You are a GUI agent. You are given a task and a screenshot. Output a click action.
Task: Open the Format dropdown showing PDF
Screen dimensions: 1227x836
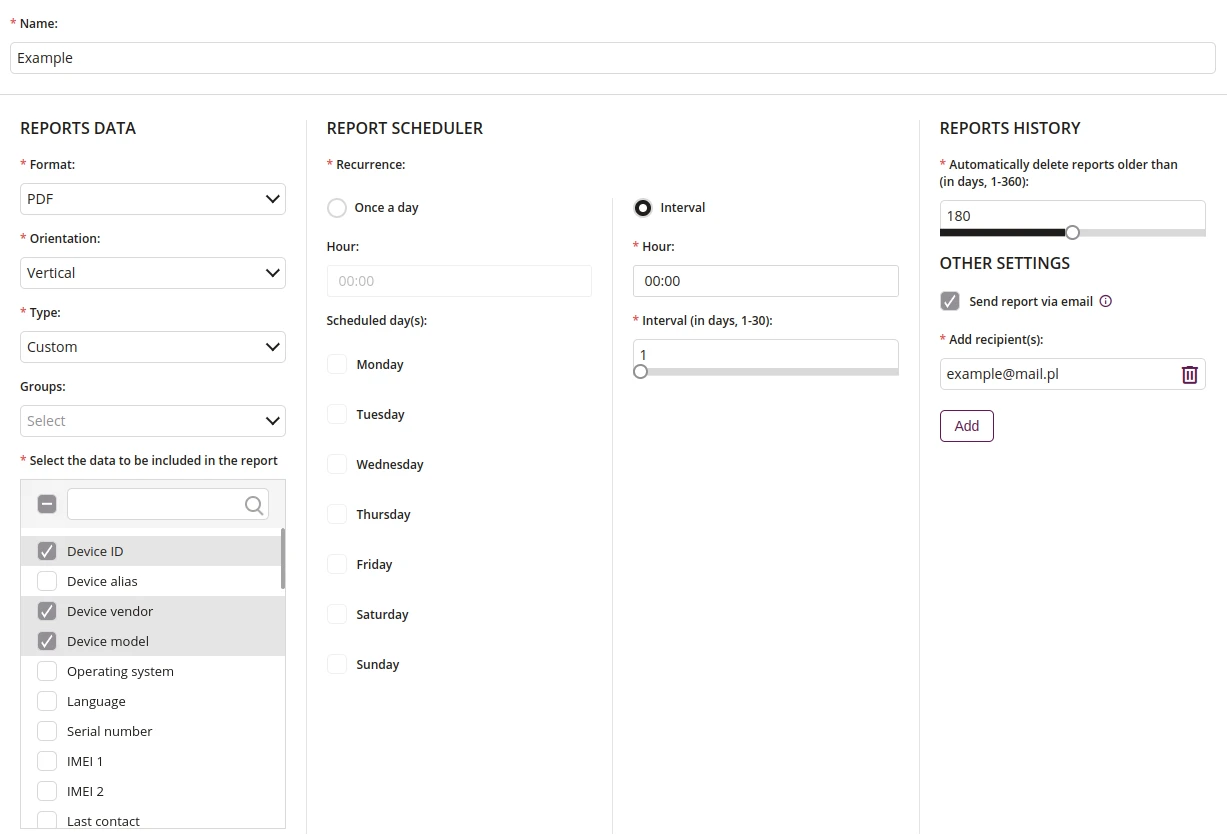pyautogui.click(x=153, y=199)
